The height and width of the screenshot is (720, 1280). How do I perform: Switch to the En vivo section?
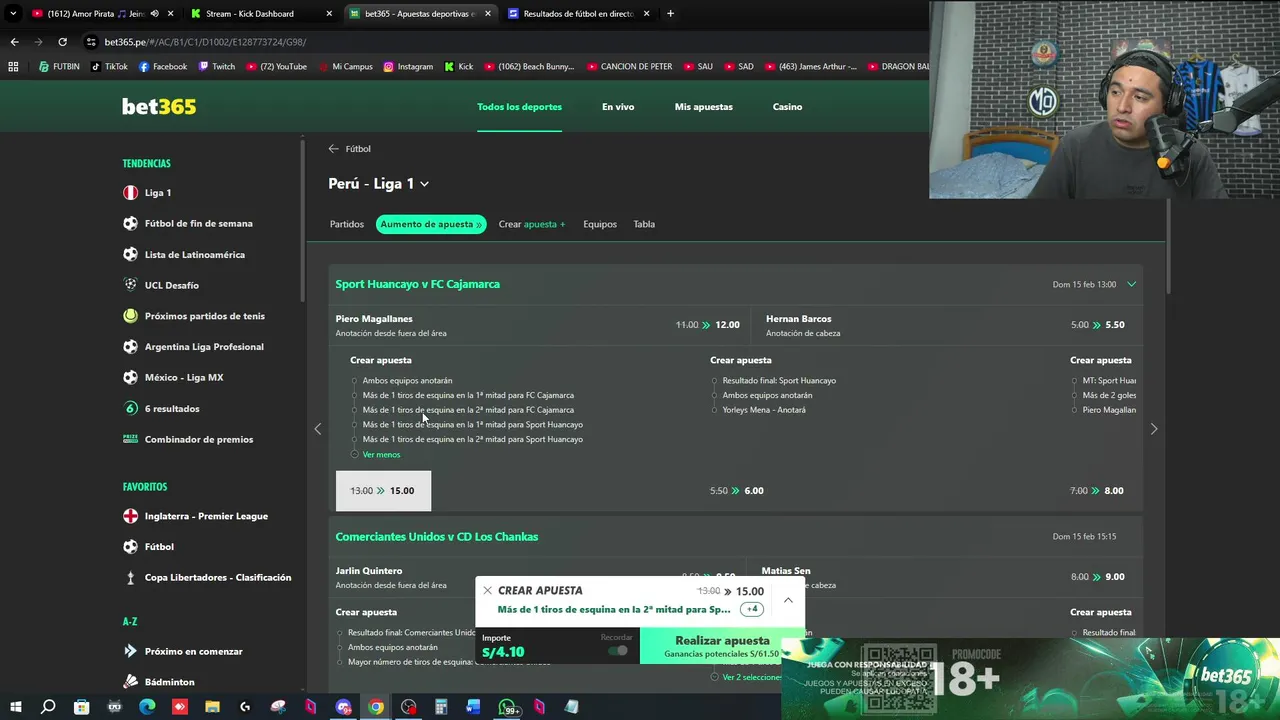tap(618, 107)
